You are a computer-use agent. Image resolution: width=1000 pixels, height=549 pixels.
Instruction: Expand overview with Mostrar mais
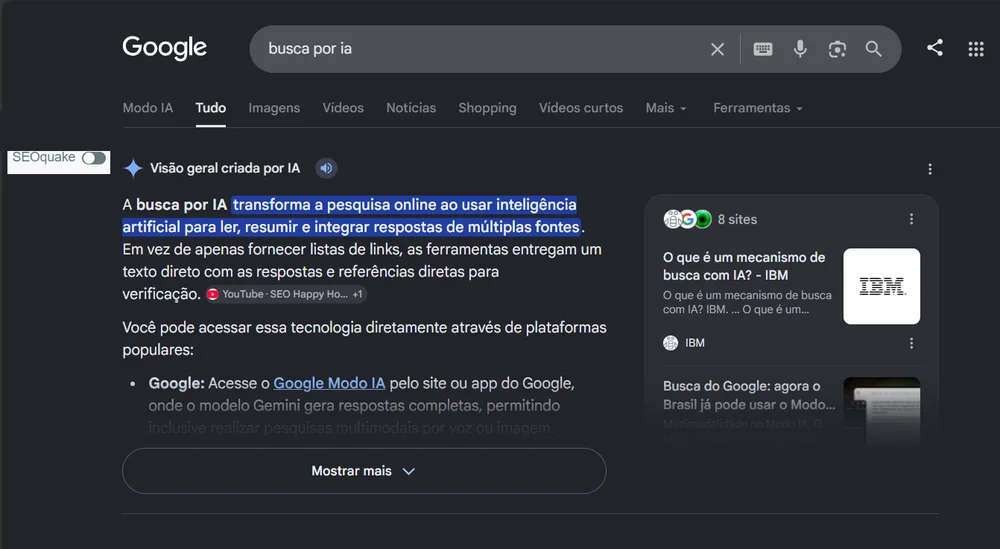364,471
